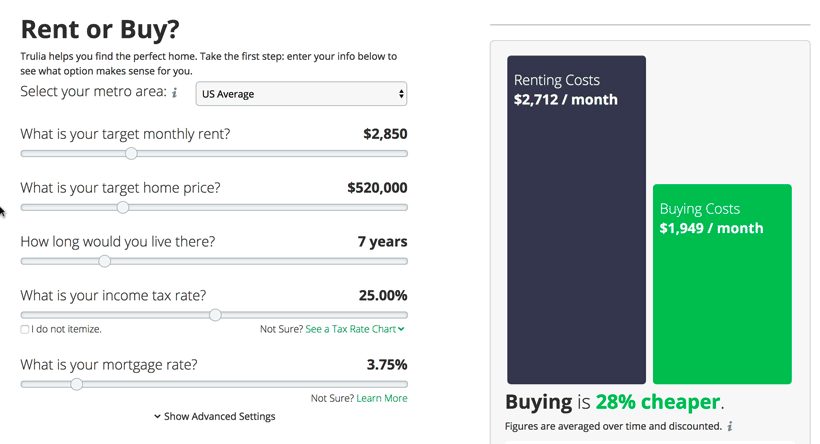The height and width of the screenshot is (444, 820).
Task: Click the monthly rent slider handle
Action: 131,153
